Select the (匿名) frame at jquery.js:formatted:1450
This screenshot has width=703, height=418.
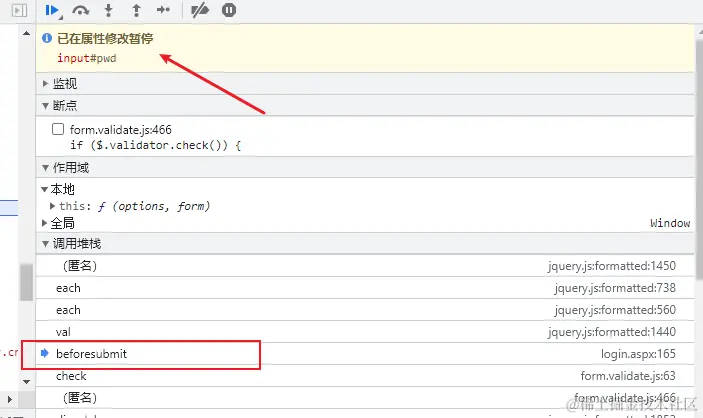(x=365, y=266)
